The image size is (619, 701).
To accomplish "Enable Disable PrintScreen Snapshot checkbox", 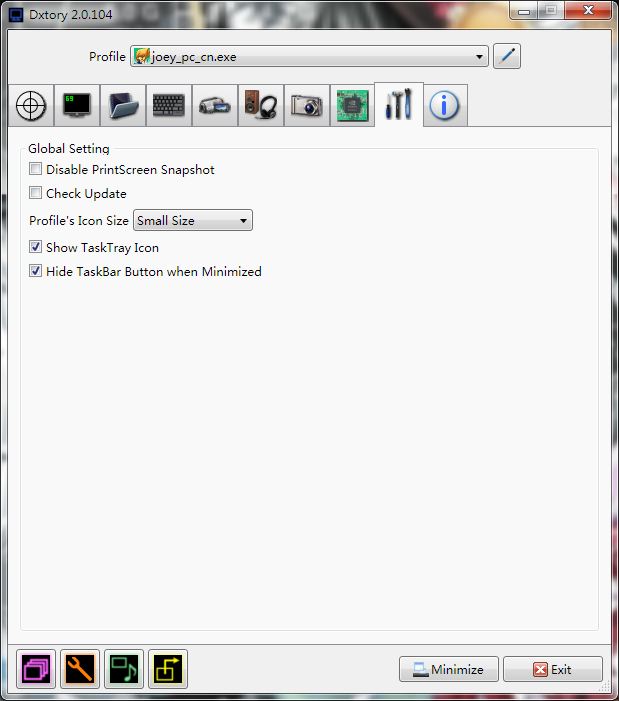I will pos(36,170).
